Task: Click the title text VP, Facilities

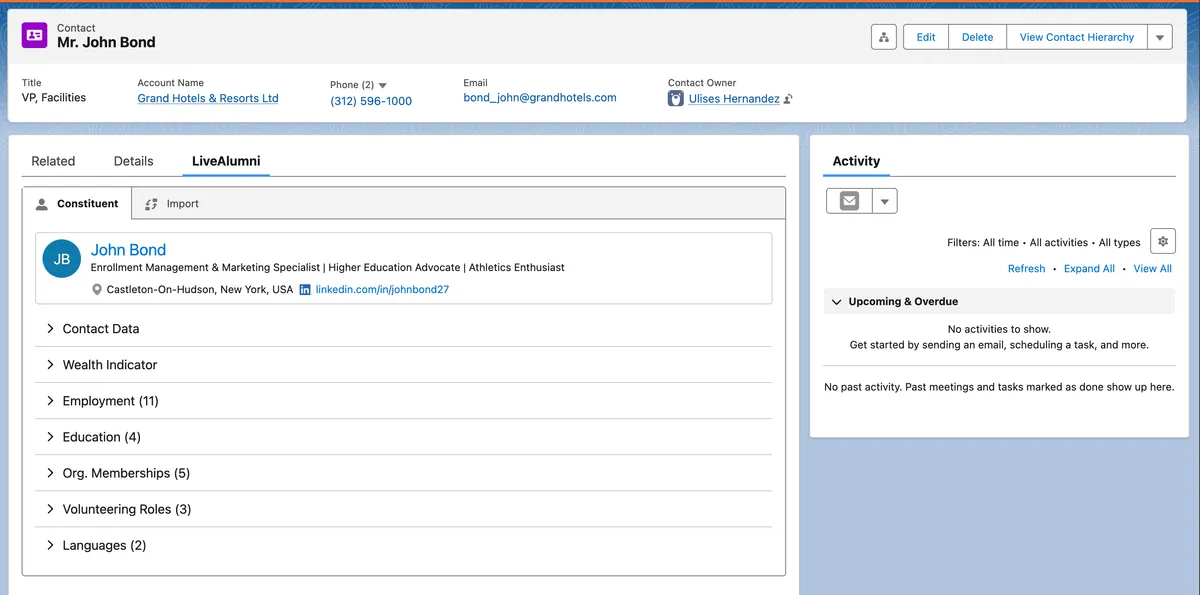Action: pos(54,98)
